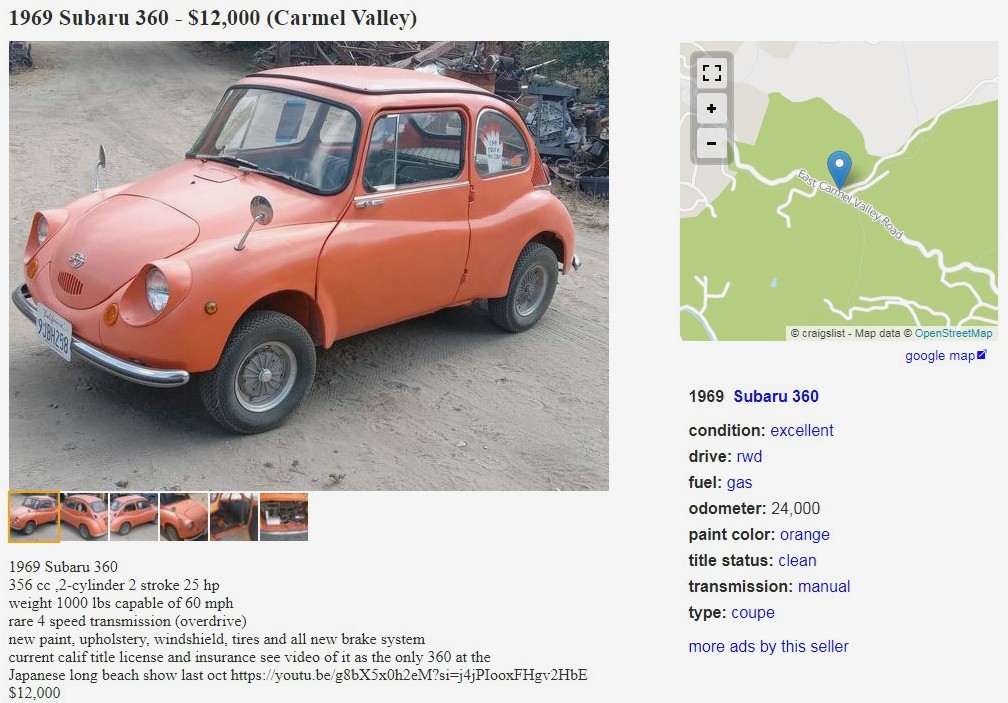
Task: Click the 'rwd' drive link
Action: point(750,456)
